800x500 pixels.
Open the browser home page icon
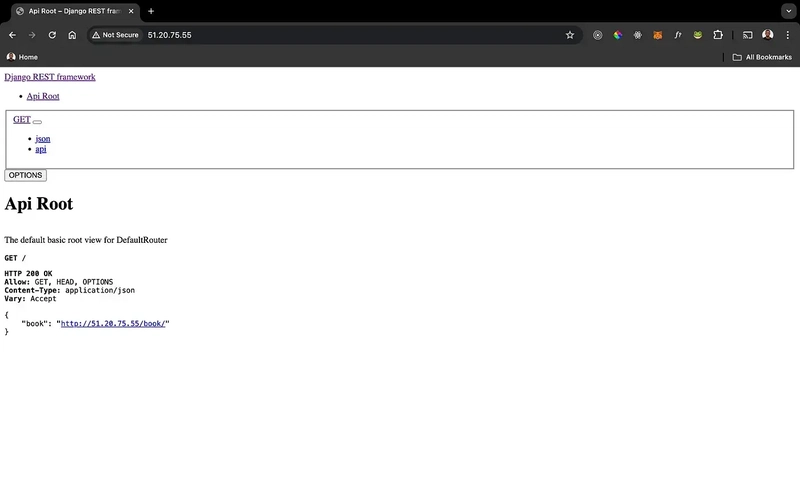tap(72, 35)
